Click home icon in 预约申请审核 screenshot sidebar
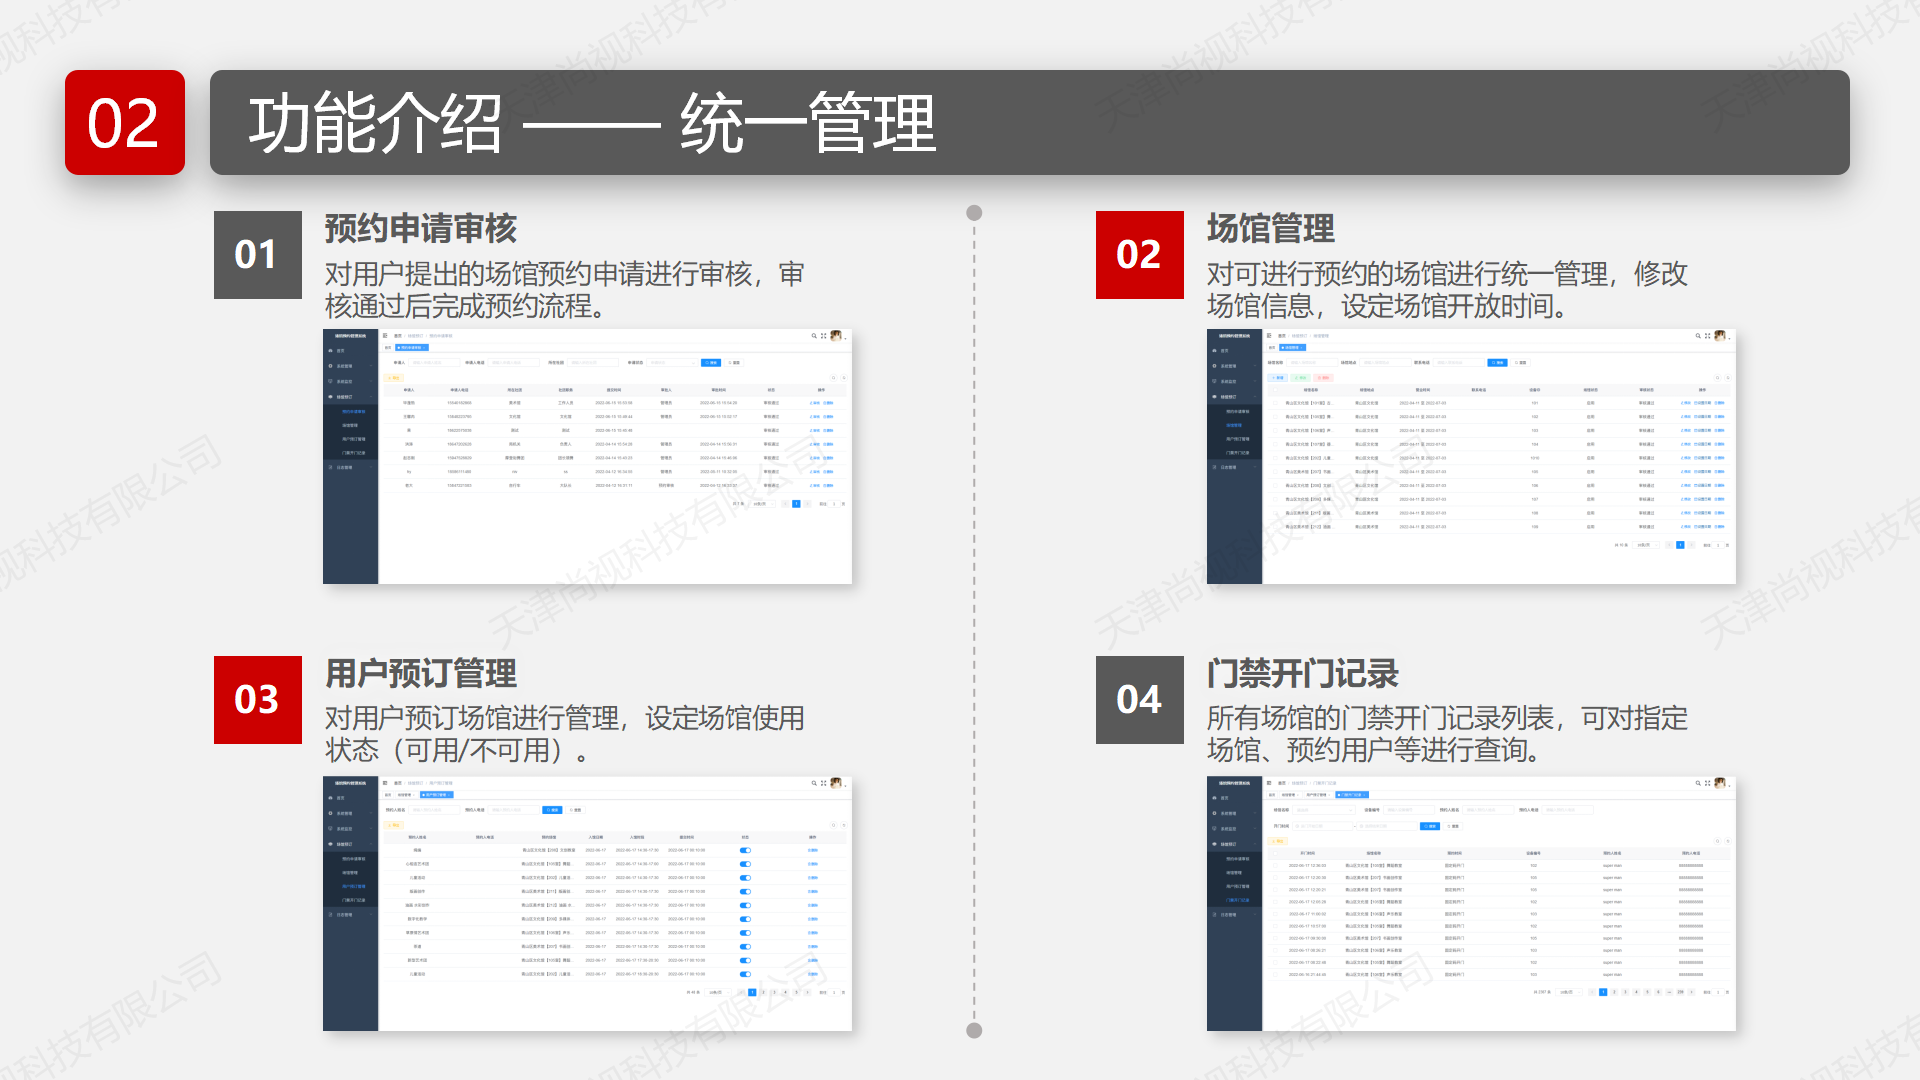The image size is (1920, 1080). (x=331, y=351)
